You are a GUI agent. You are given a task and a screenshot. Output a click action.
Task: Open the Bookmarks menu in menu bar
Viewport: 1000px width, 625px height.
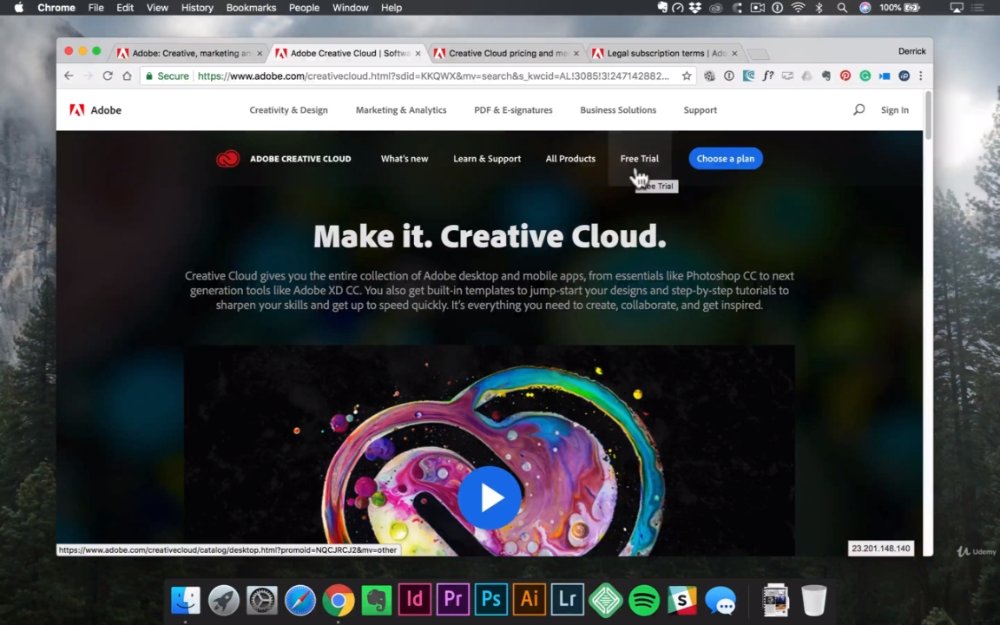pos(251,8)
